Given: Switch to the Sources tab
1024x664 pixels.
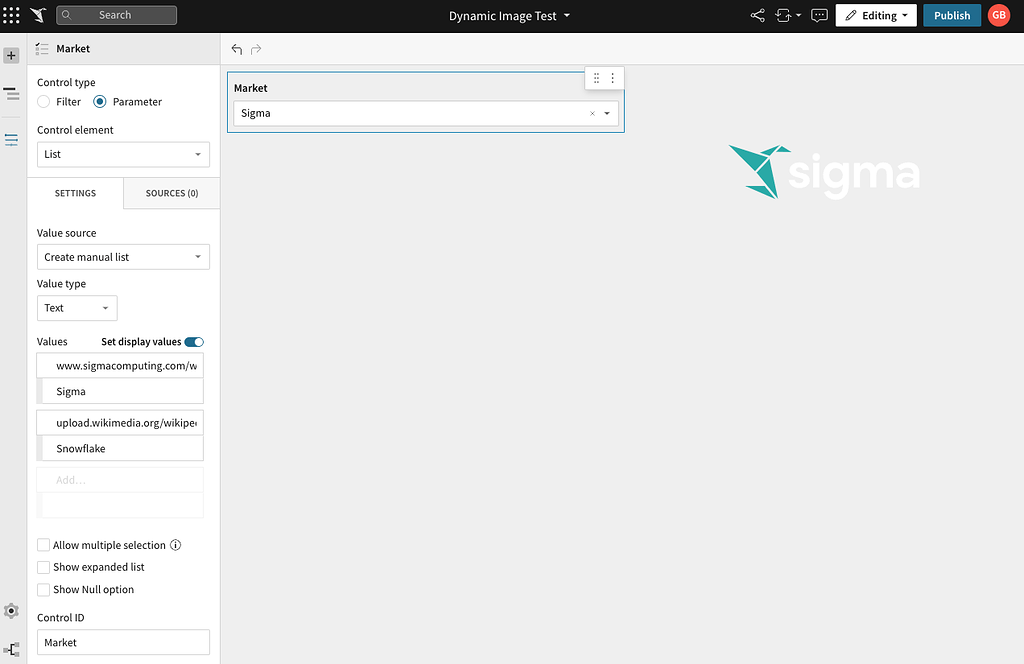Looking at the screenshot, I should pos(171,193).
